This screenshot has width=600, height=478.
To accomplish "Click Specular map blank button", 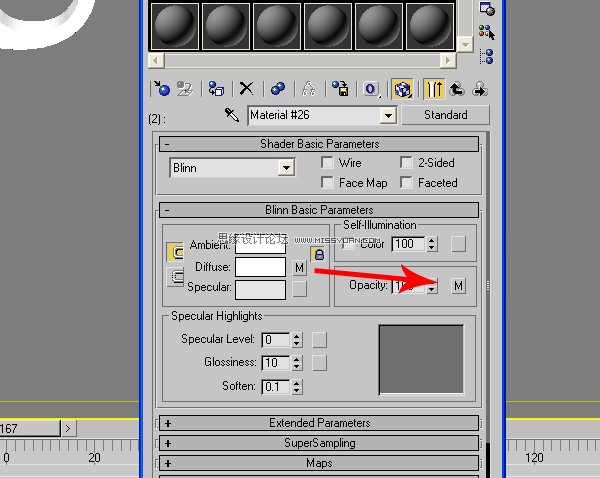I will click(300, 289).
